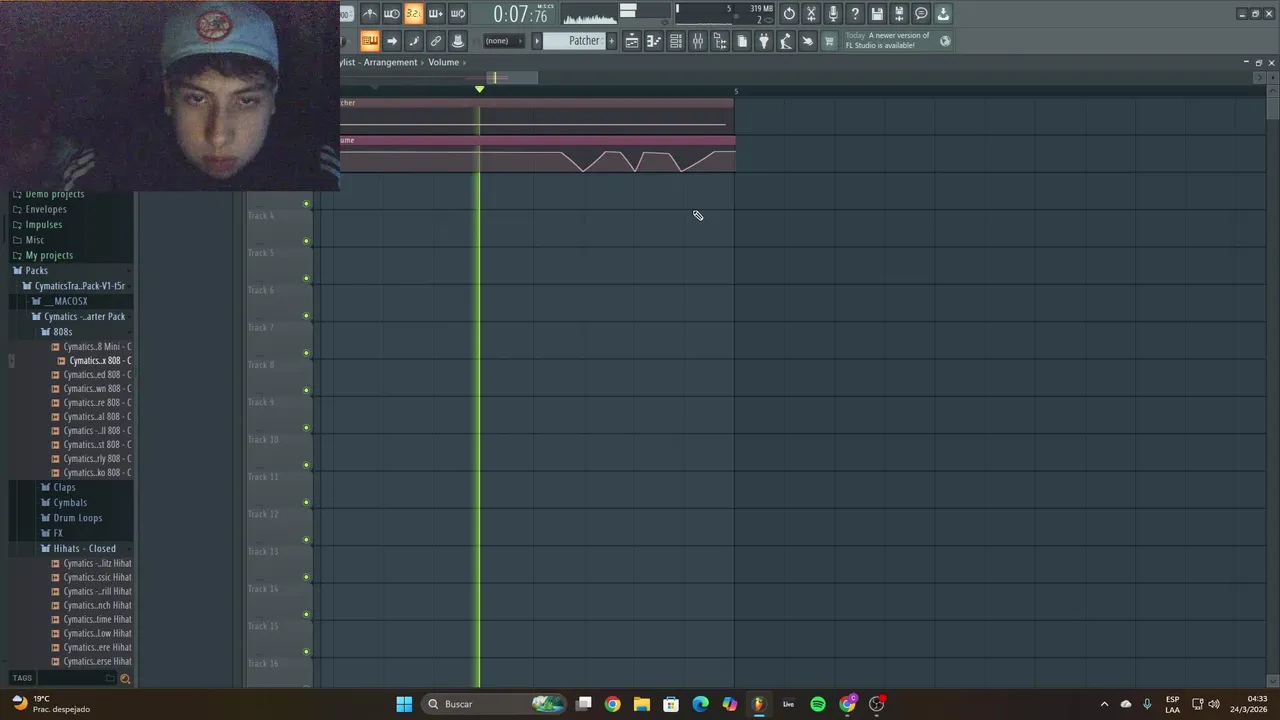Open Envelopes folder in browser
The height and width of the screenshot is (720, 1280).
coord(46,209)
